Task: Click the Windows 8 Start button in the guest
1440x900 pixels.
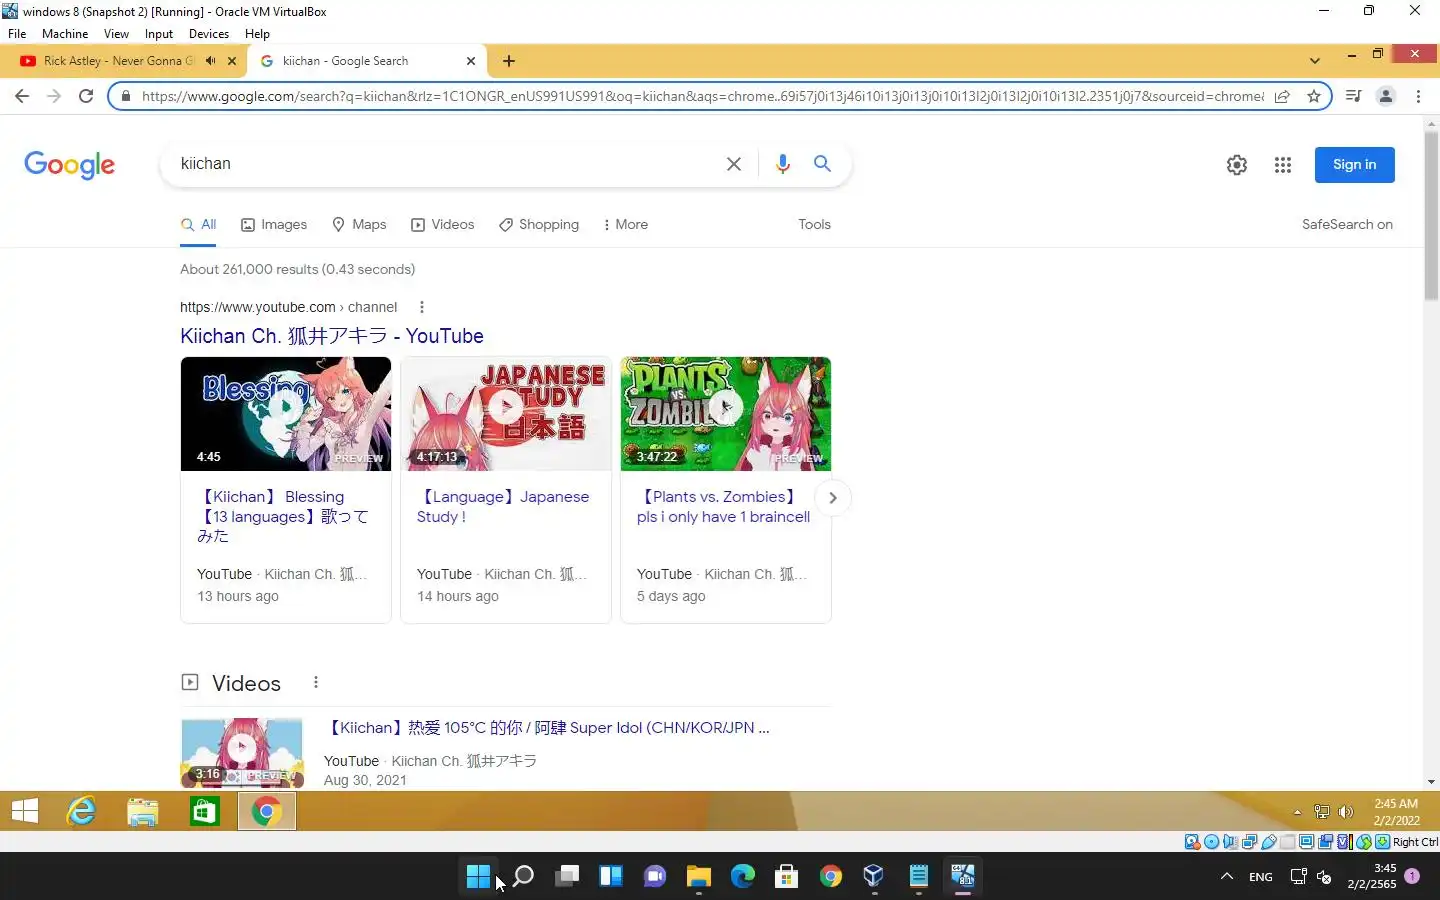Action: (25, 811)
